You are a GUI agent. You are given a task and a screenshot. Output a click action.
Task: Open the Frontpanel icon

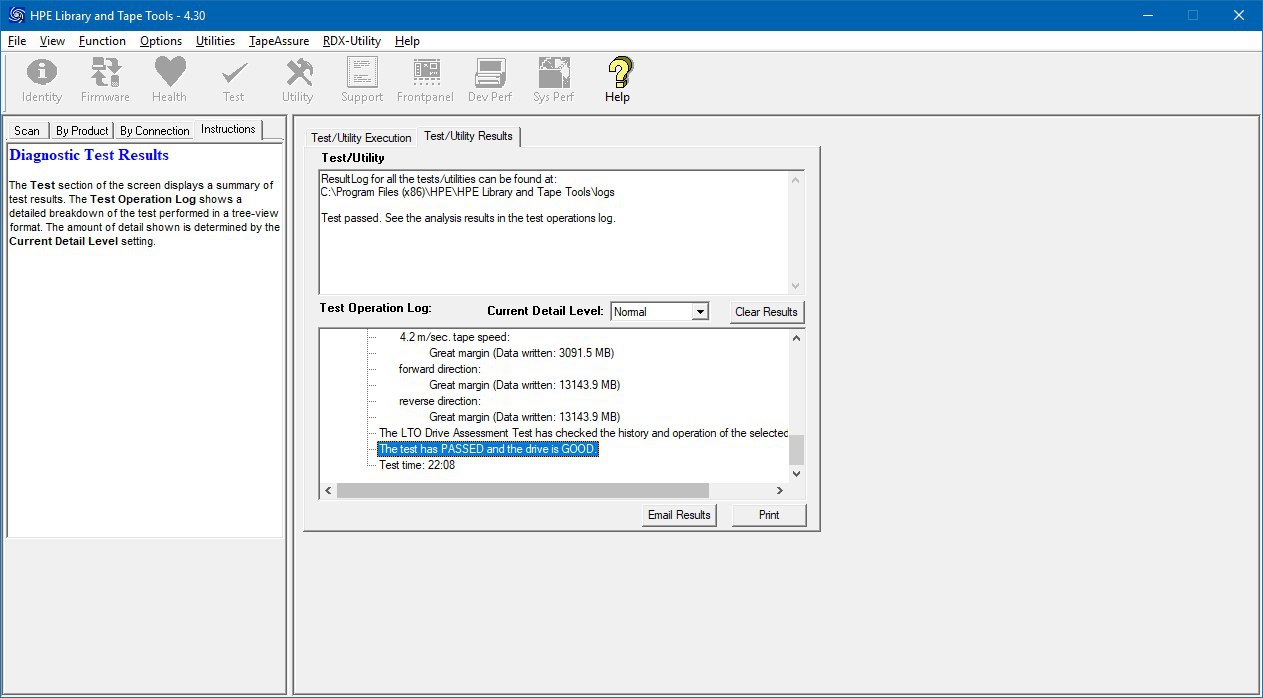(425, 81)
